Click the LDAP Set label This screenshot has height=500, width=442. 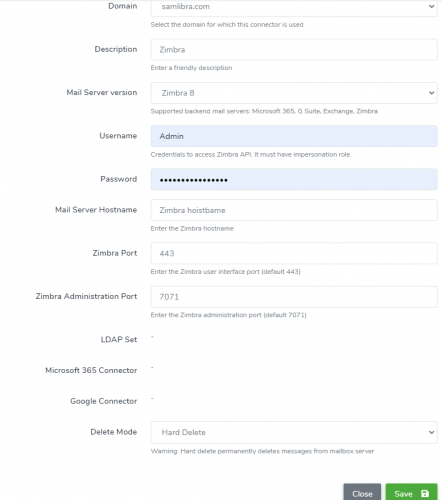click(119, 339)
